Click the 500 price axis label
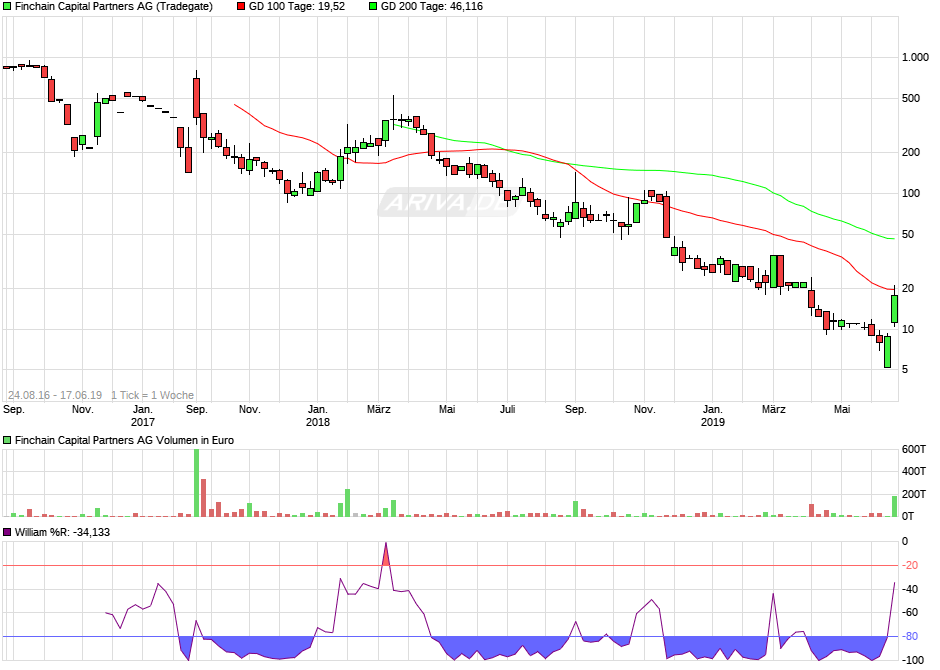Viewport: 940px width, 670px height. (x=911, y=98)
